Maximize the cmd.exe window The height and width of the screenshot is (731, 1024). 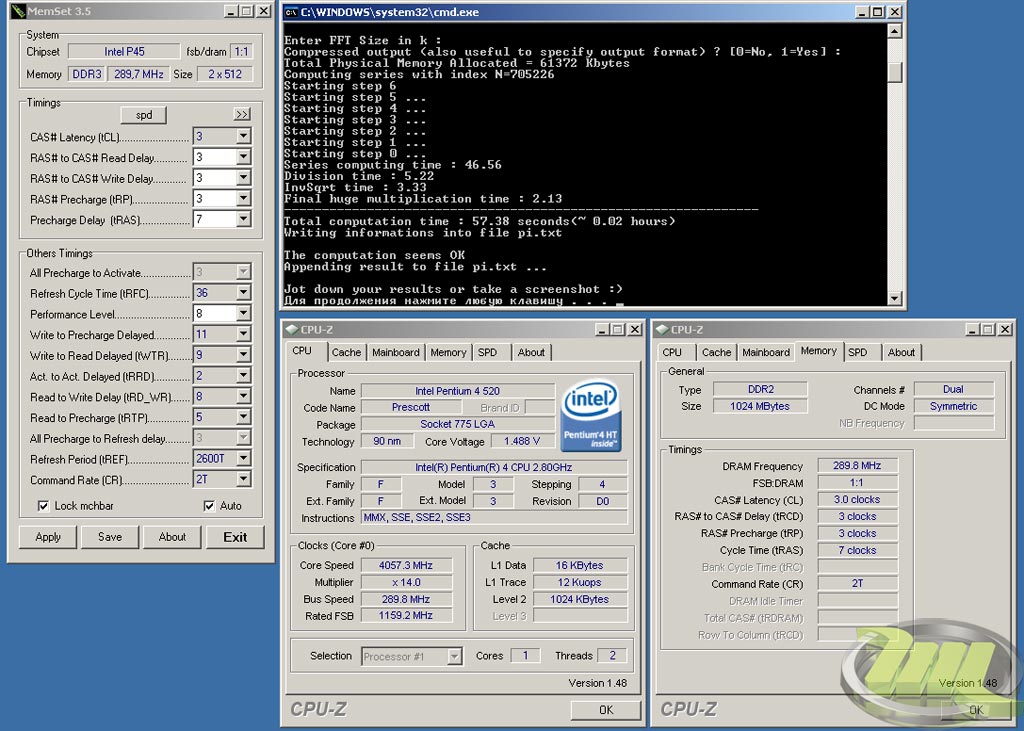pyautogui.click(x=878, y=12)
